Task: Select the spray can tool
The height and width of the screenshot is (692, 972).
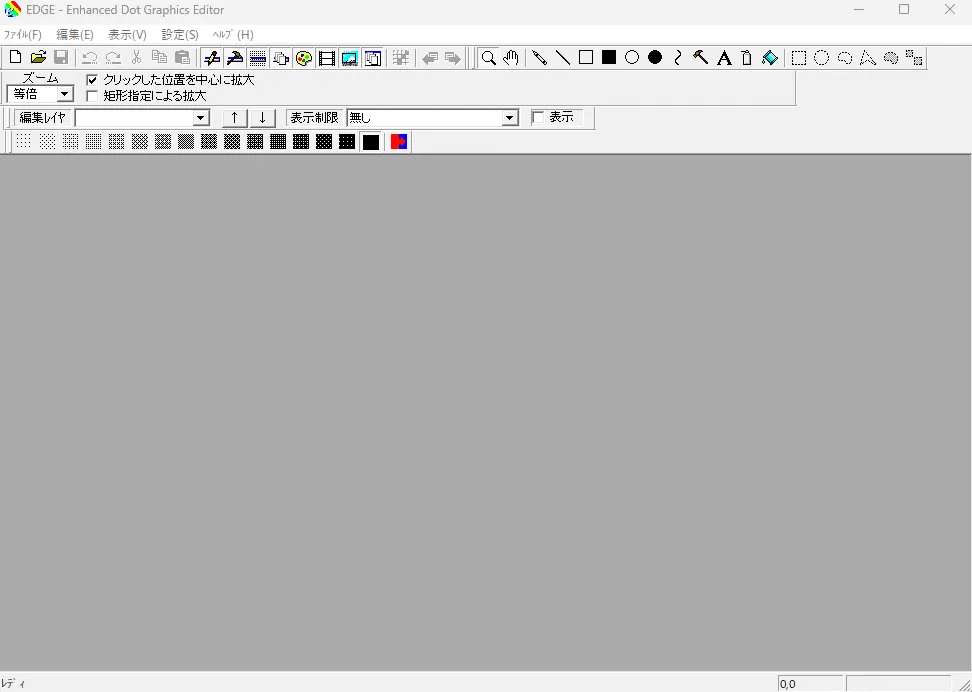Action: coord(746,58)
